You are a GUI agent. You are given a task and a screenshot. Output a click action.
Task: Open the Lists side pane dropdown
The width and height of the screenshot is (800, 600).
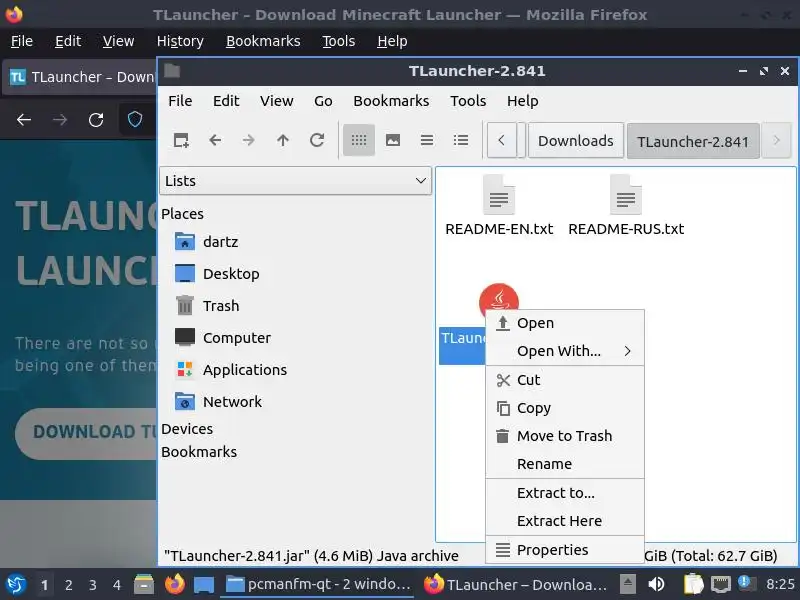pyautogui.click(x=295, y=181)
